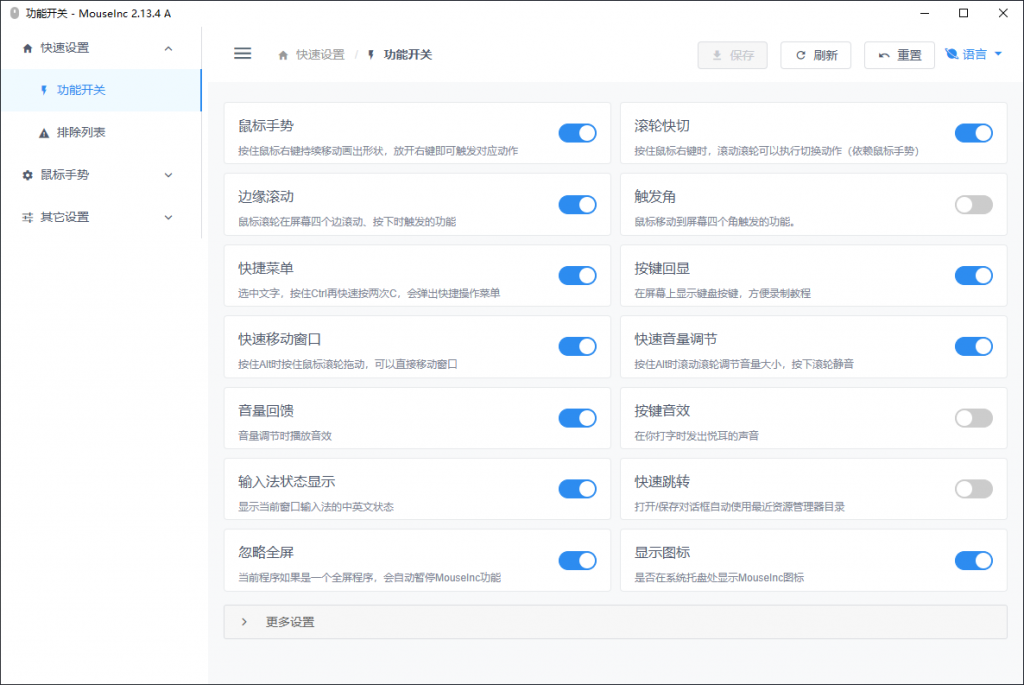Open the 语言 dropdown menu
This screenshot has width=1024, height=685.
pyautogui.click(x=974, y=55)
